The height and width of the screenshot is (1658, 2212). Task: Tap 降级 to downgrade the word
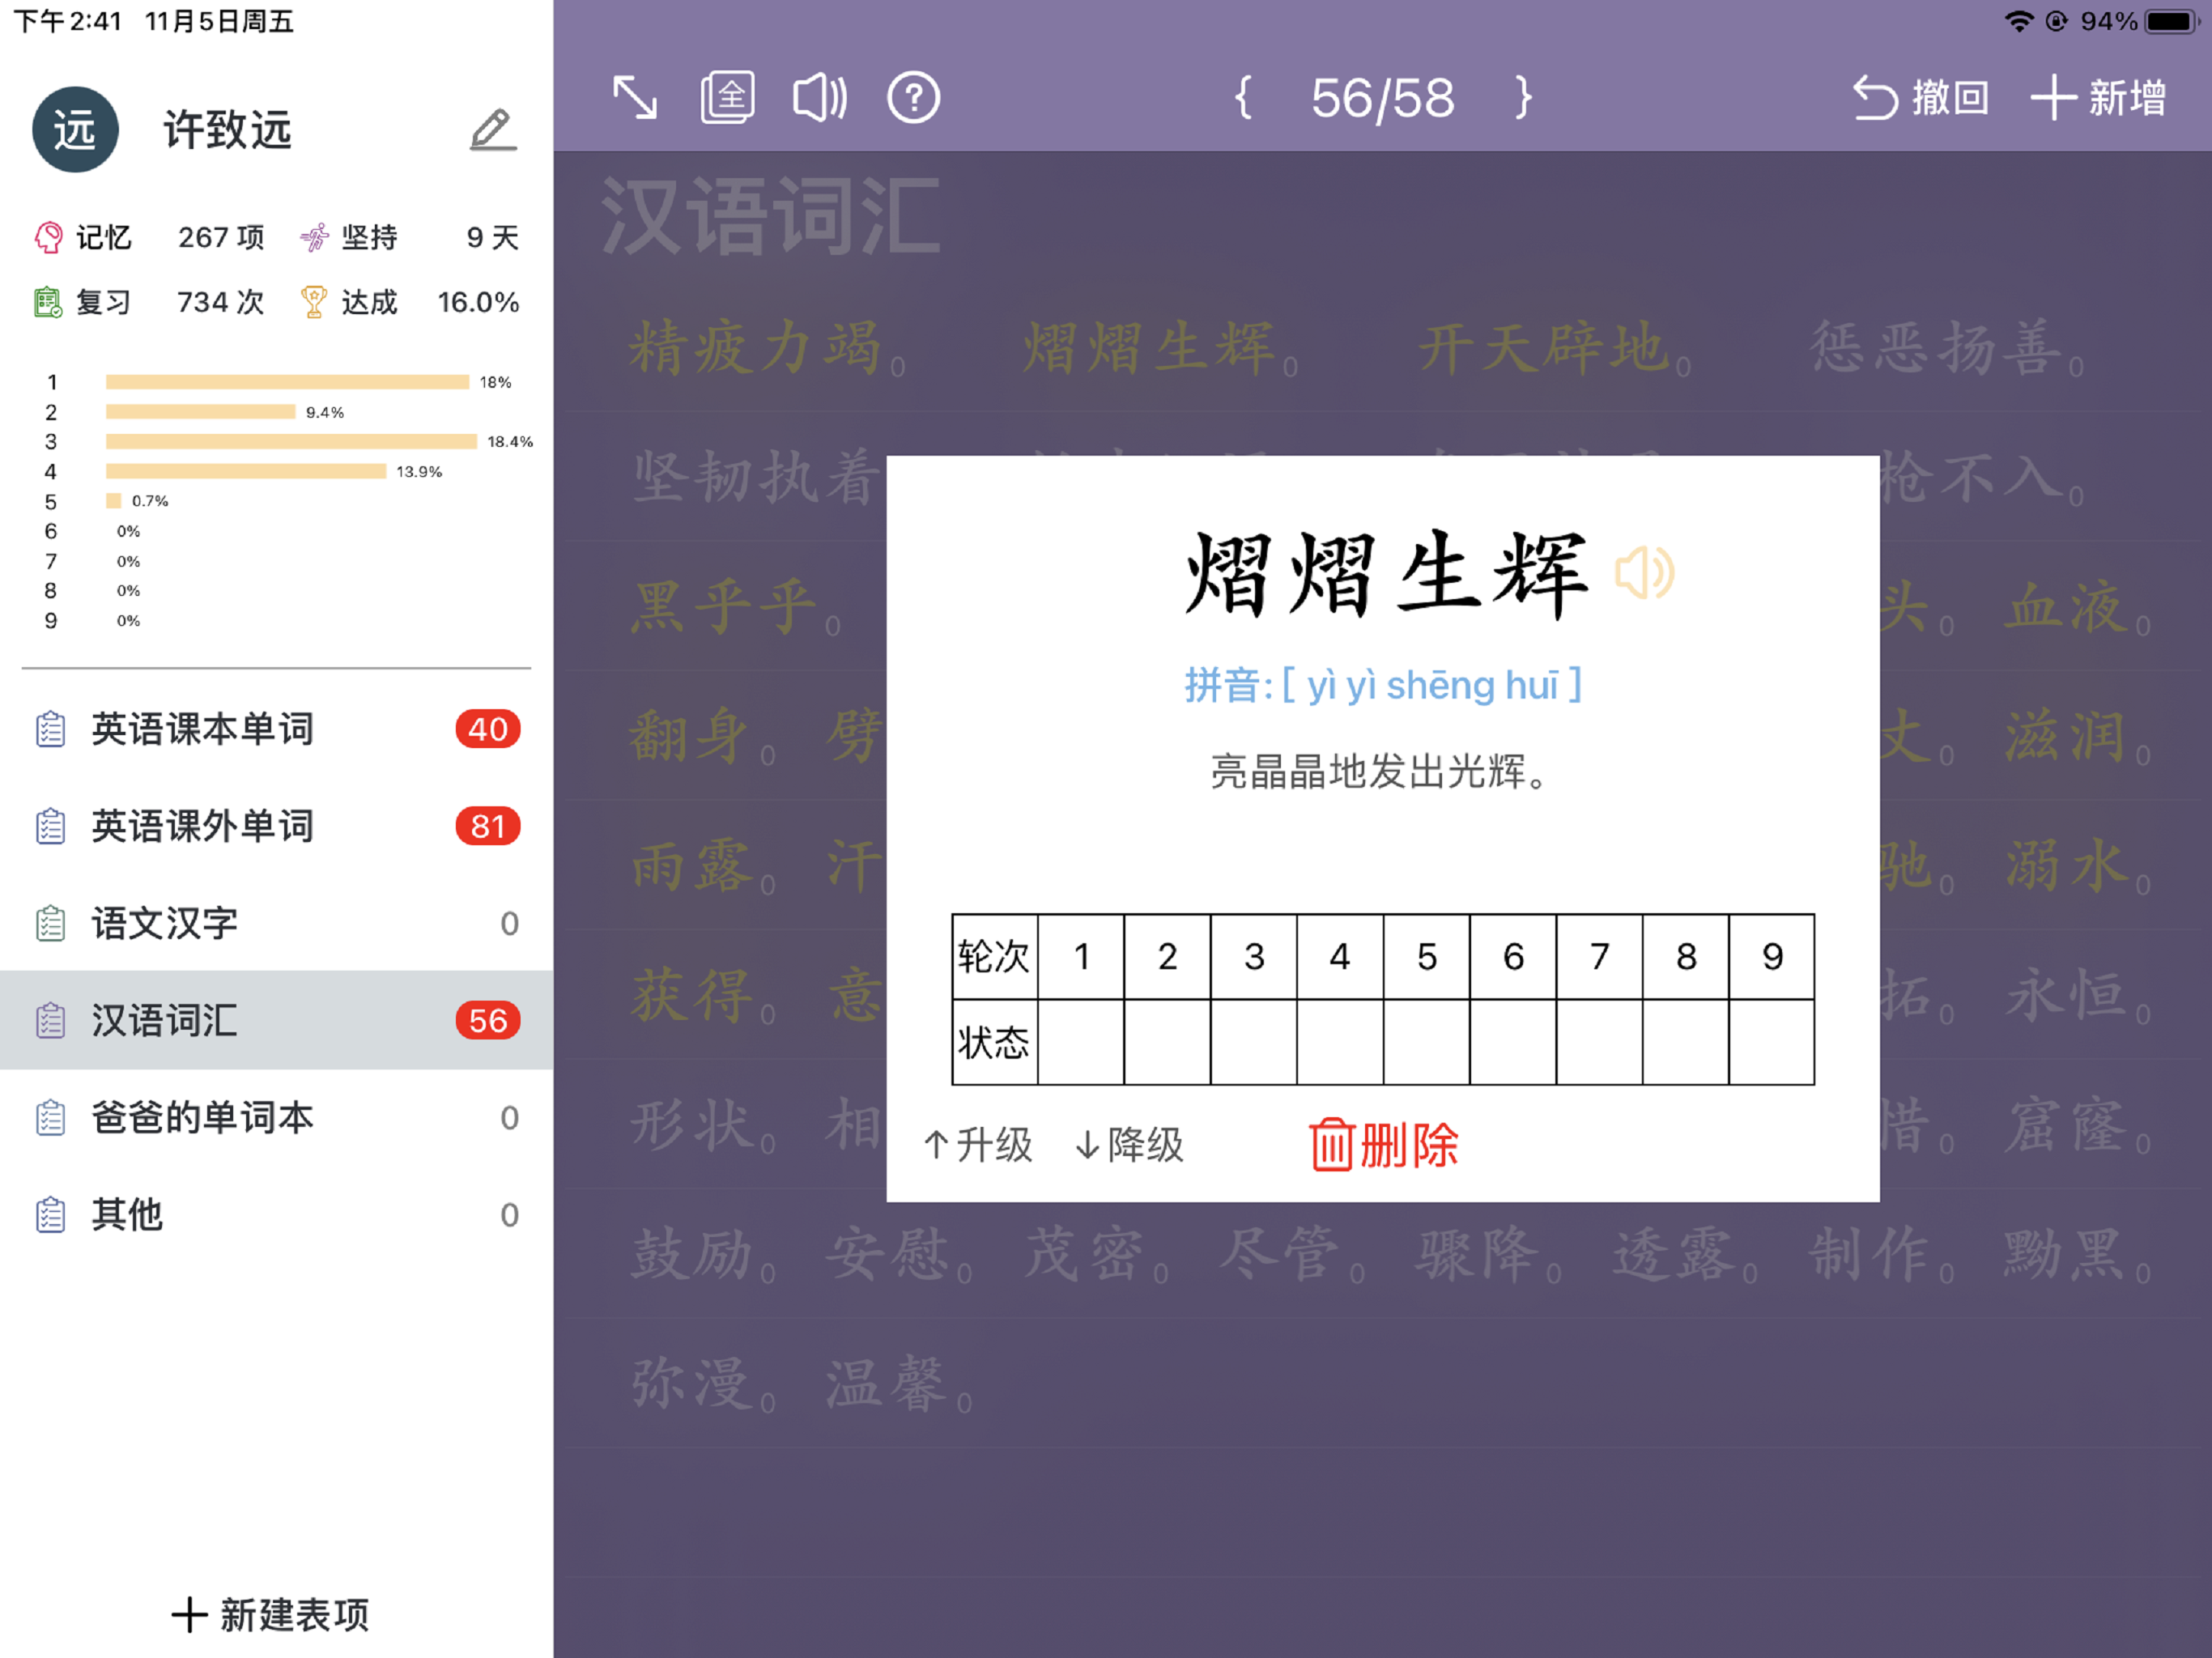(1129, 1145)
